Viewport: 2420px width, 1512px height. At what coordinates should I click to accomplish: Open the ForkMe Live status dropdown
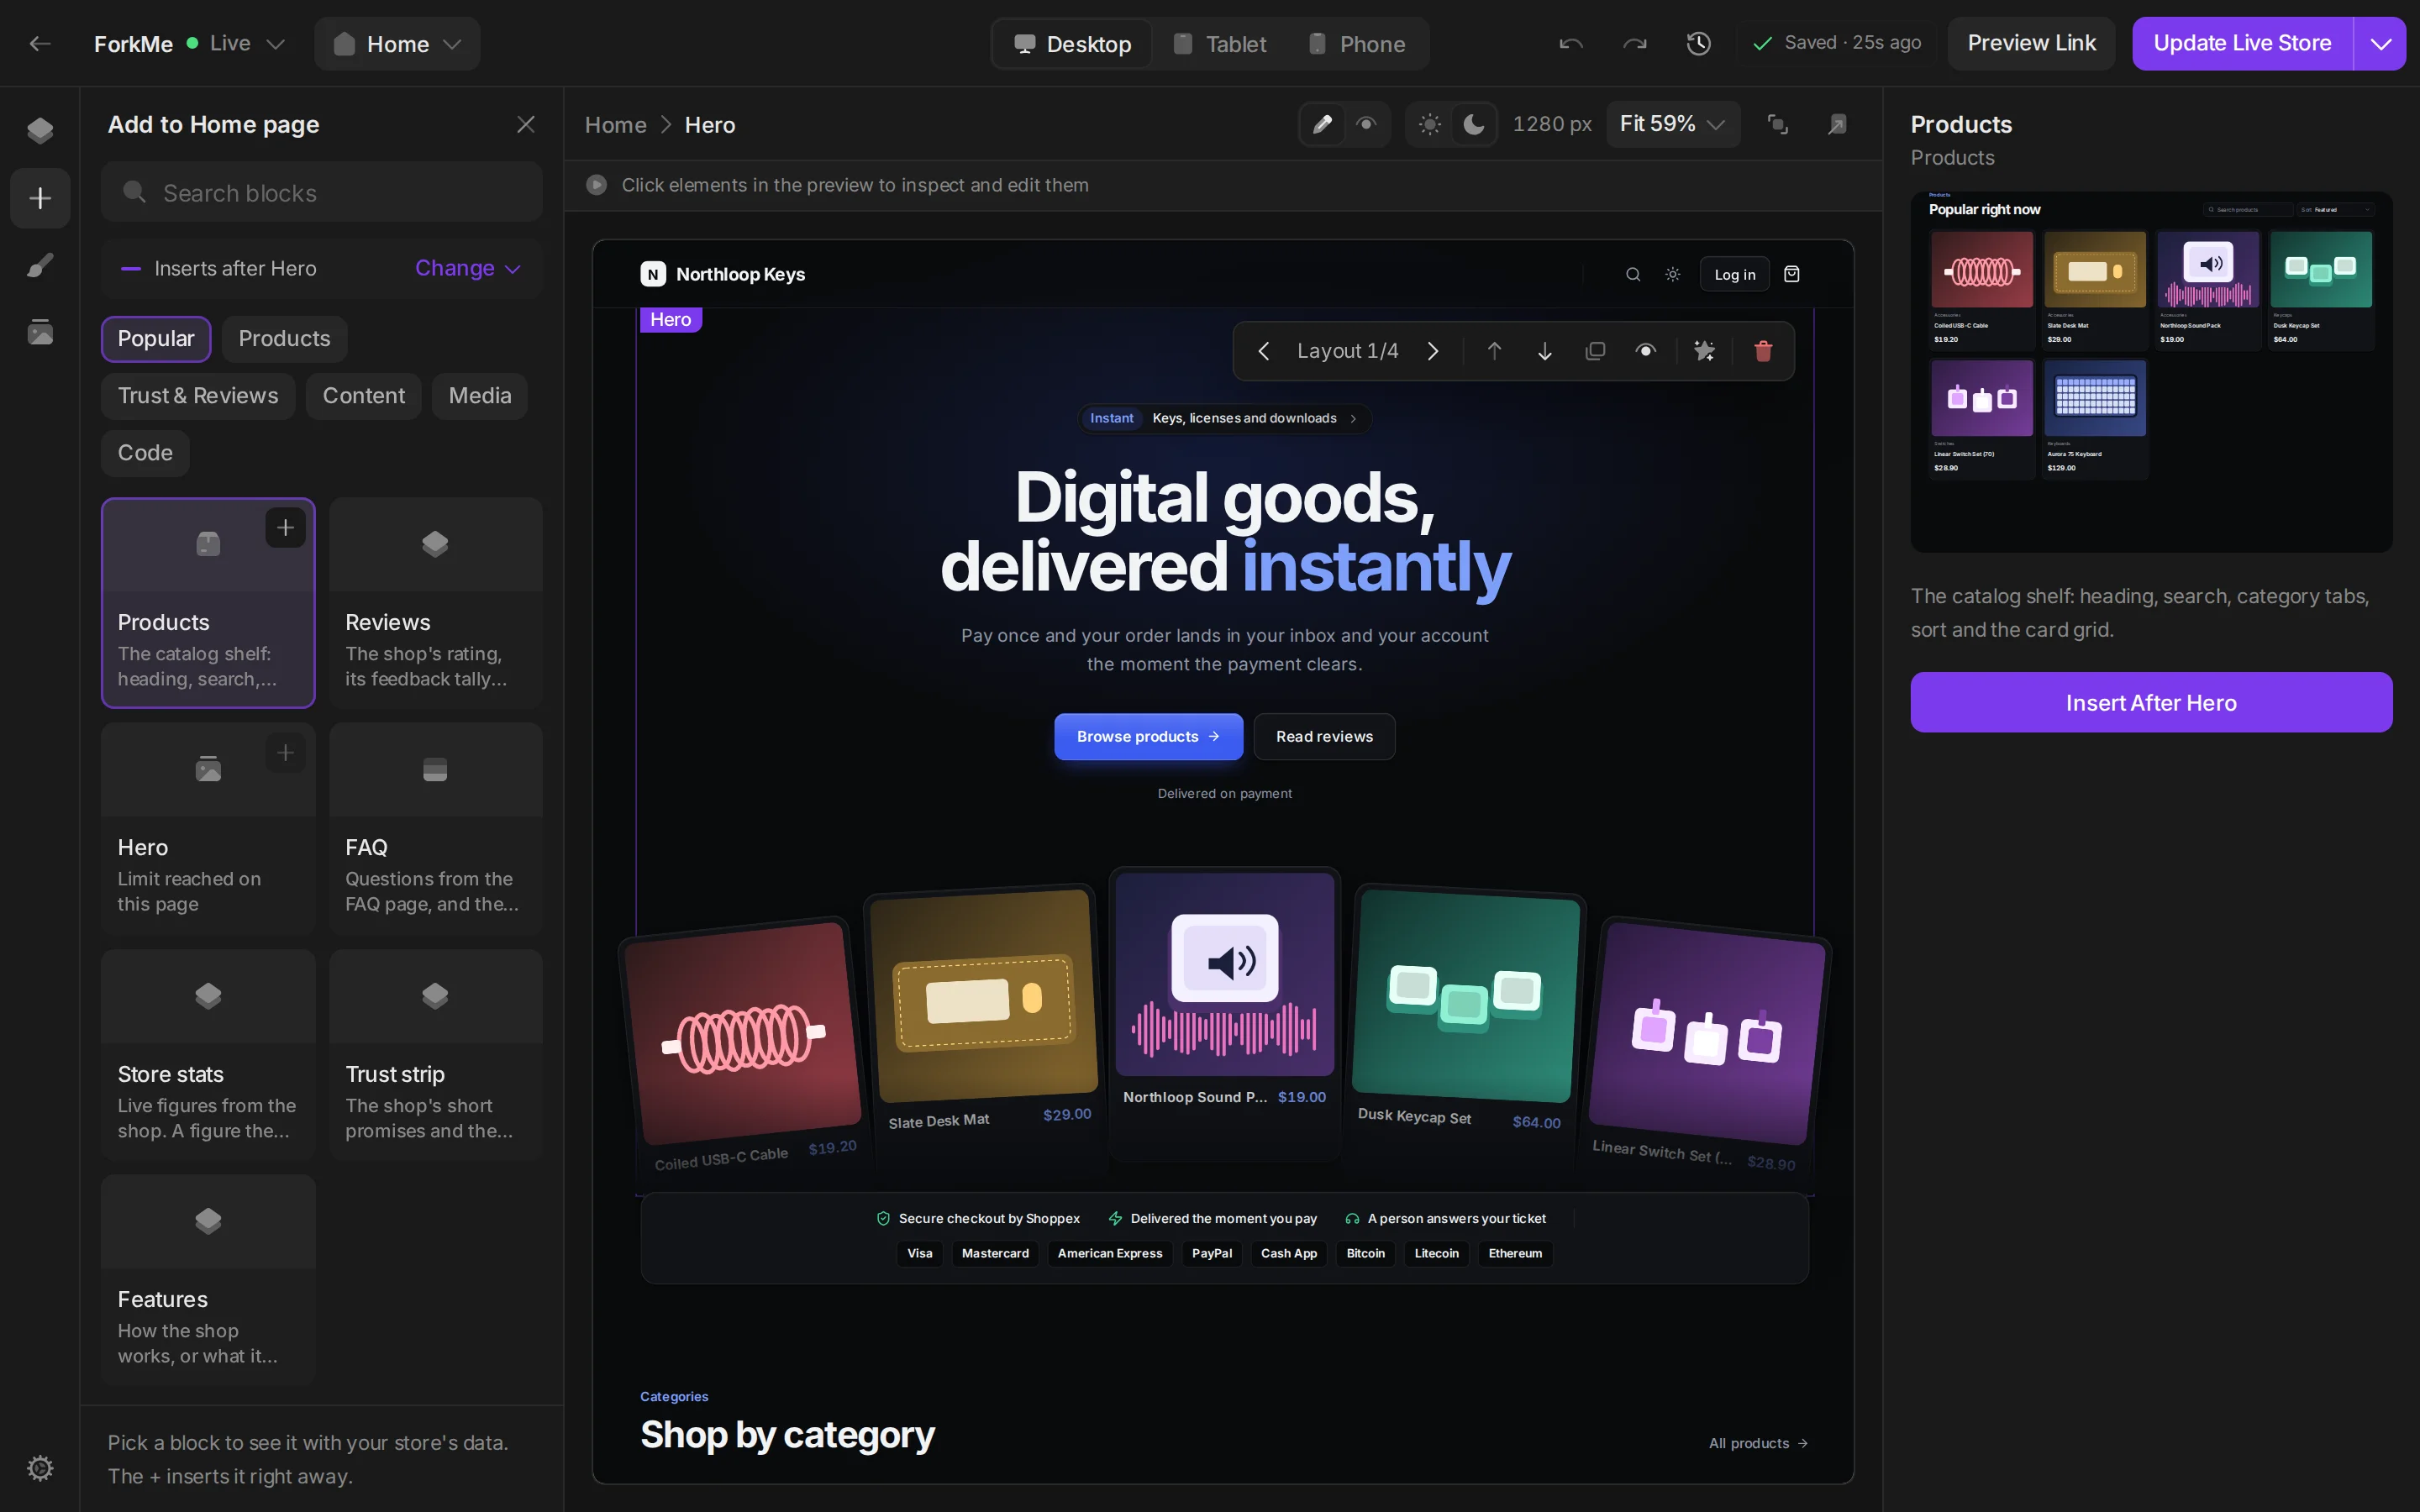coord(190,43)
